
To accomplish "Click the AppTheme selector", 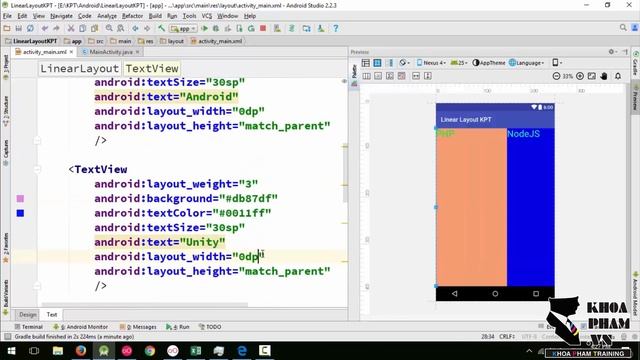I will 489,63.
